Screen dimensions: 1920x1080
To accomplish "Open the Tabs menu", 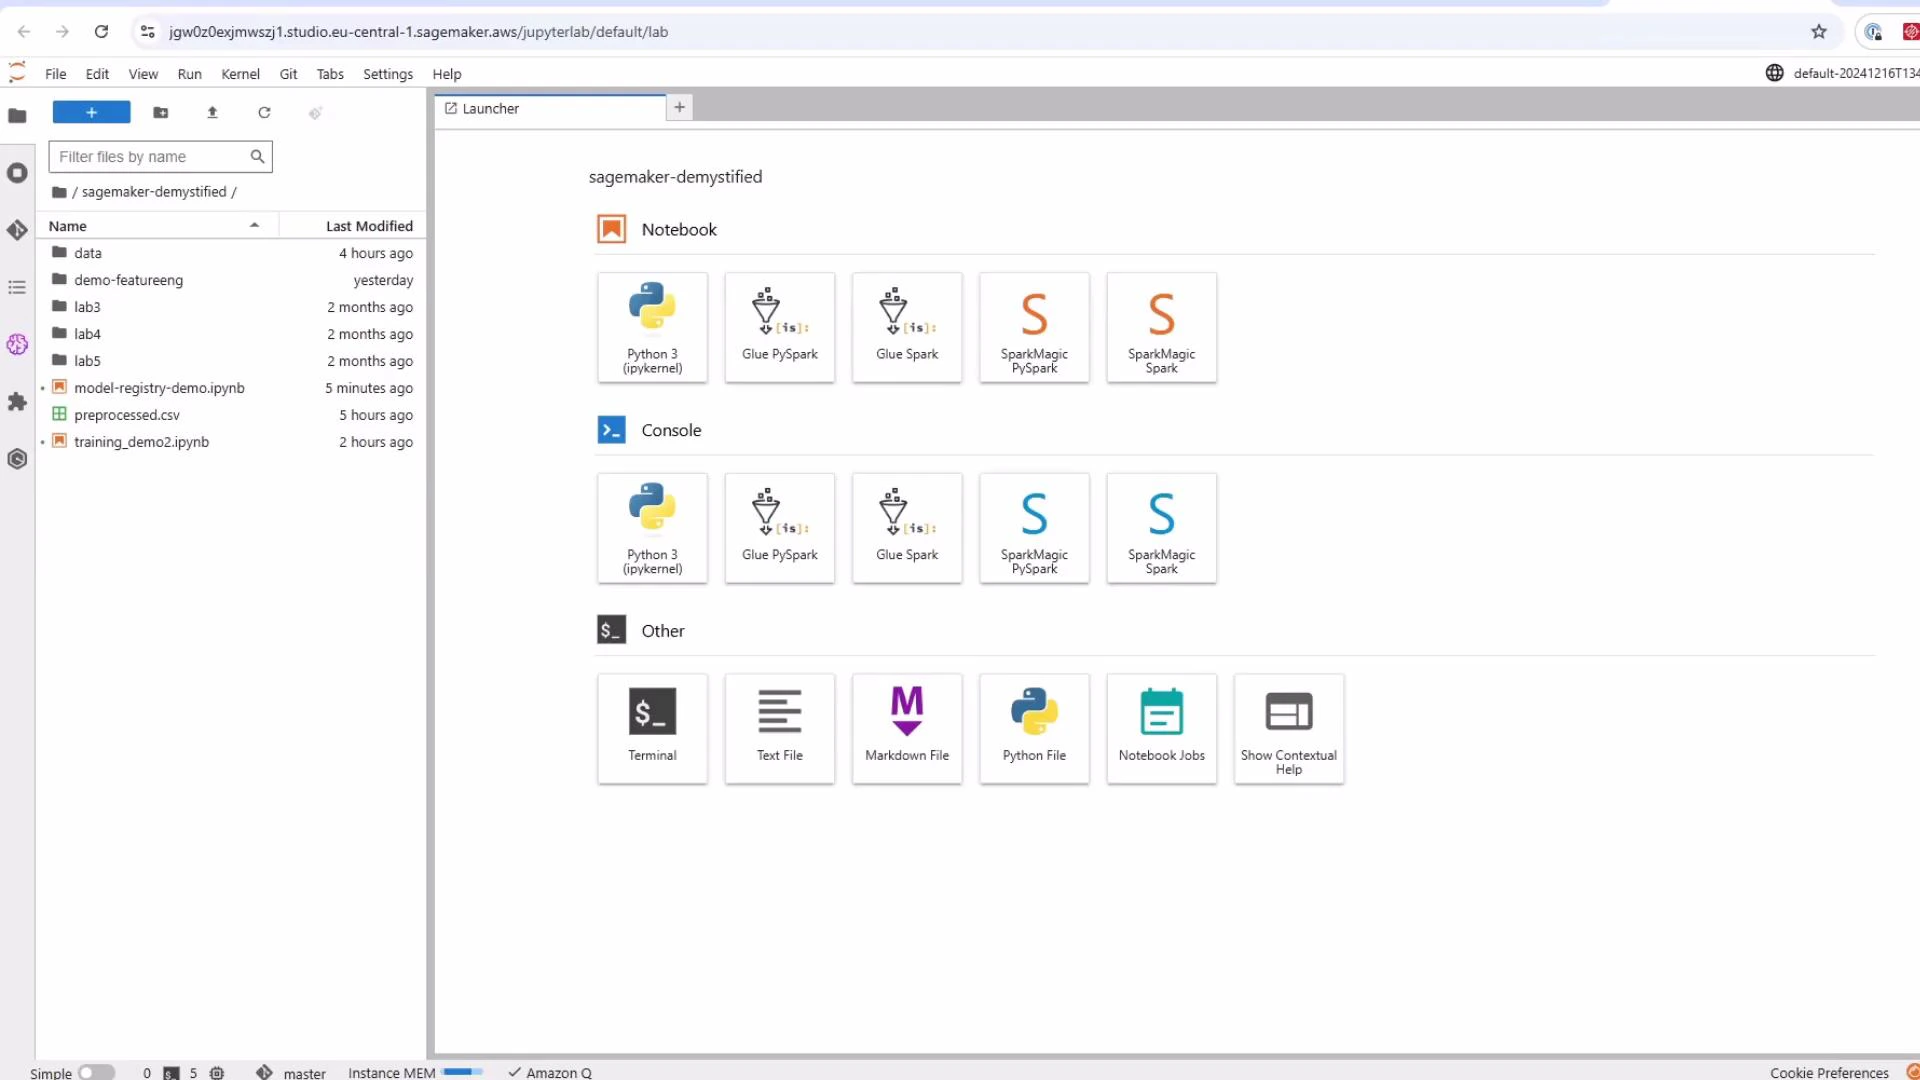I will tap(330, 74).
